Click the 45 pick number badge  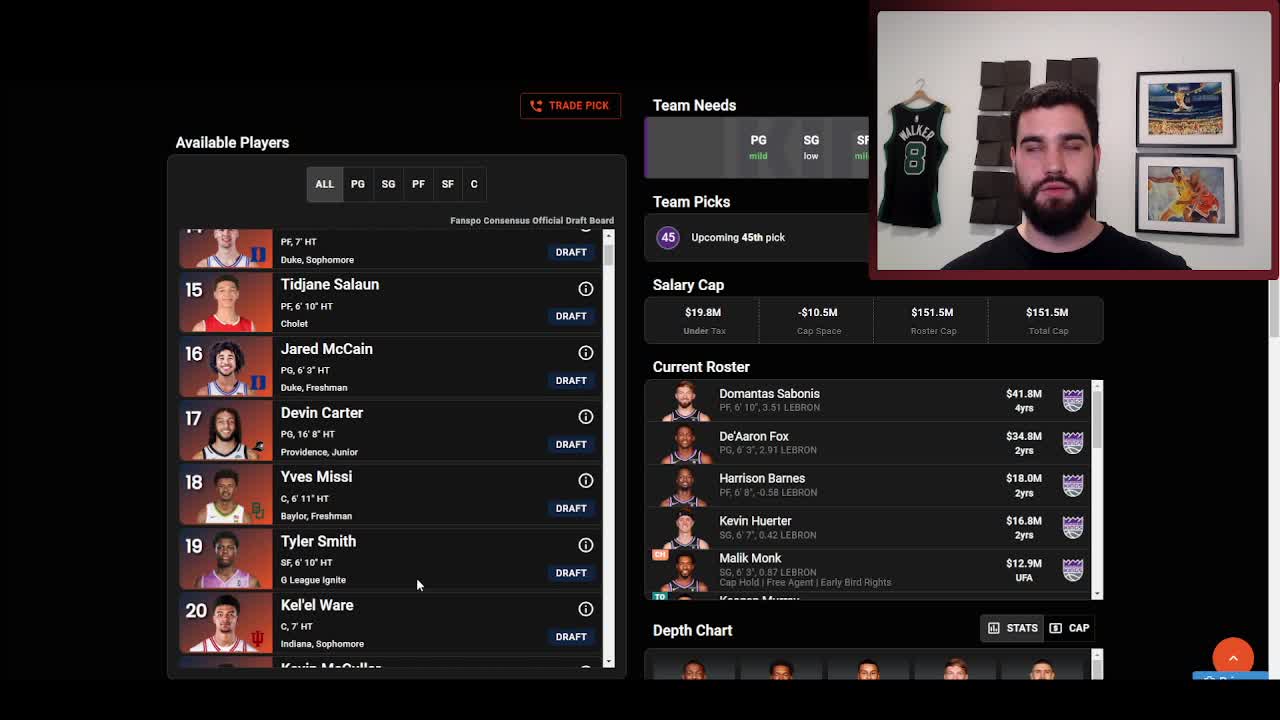pos(668,237)
